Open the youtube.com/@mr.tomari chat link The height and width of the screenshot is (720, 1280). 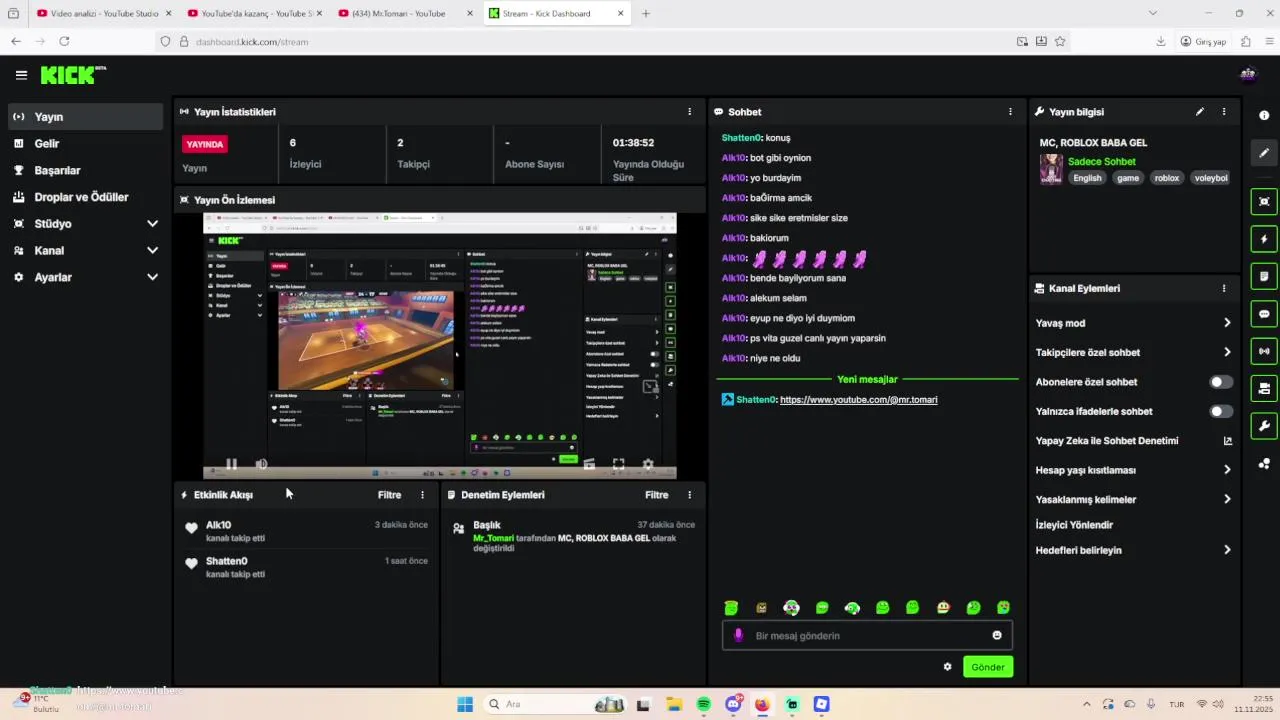click(858, 400)
